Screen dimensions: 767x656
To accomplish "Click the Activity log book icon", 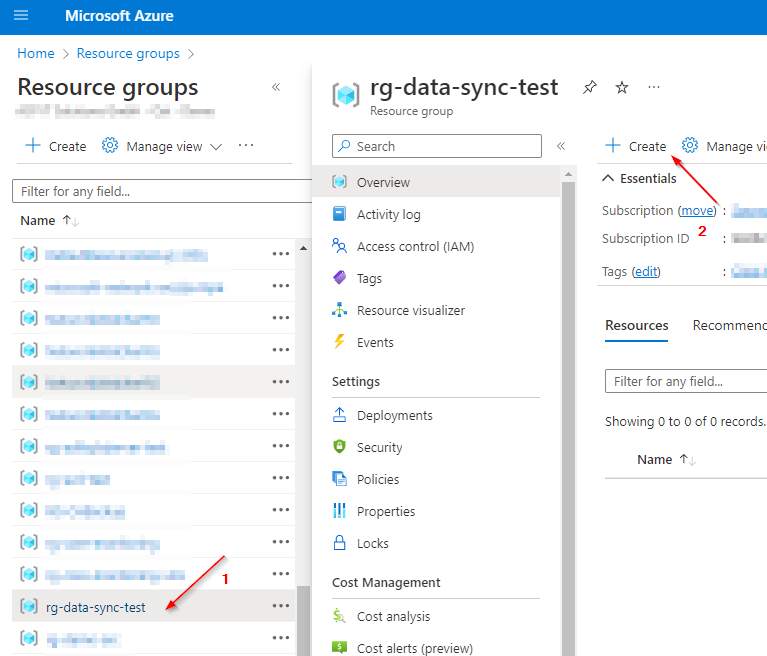I will coord(339,214).
